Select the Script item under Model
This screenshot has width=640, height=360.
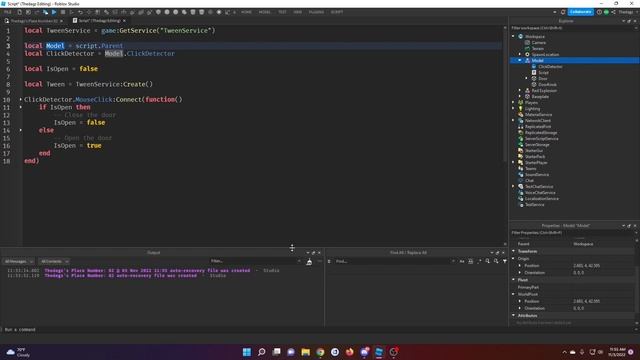543,73
